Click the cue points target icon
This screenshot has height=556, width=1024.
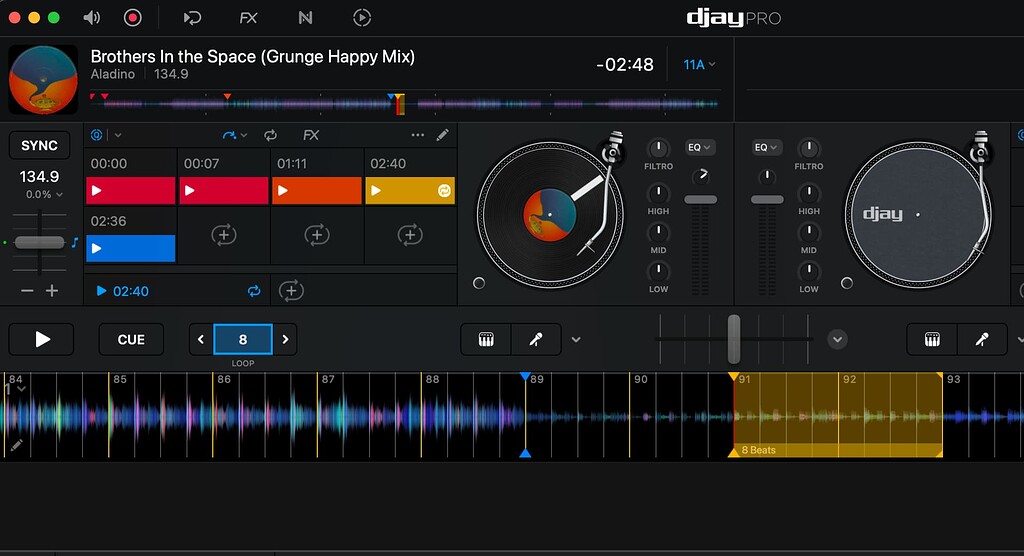coord(96,135)
